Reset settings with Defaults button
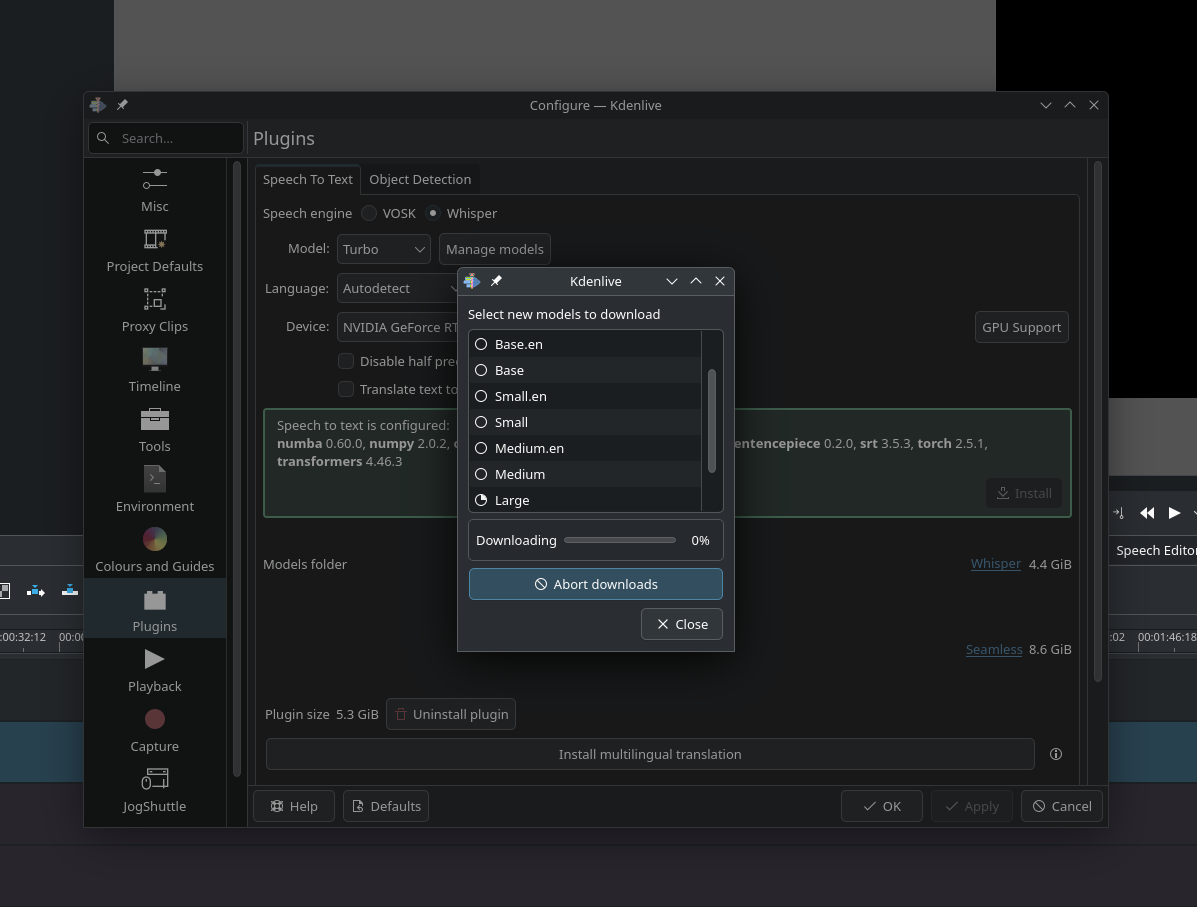The width and height of the screenshot is (1197, 907). point(386,806)
